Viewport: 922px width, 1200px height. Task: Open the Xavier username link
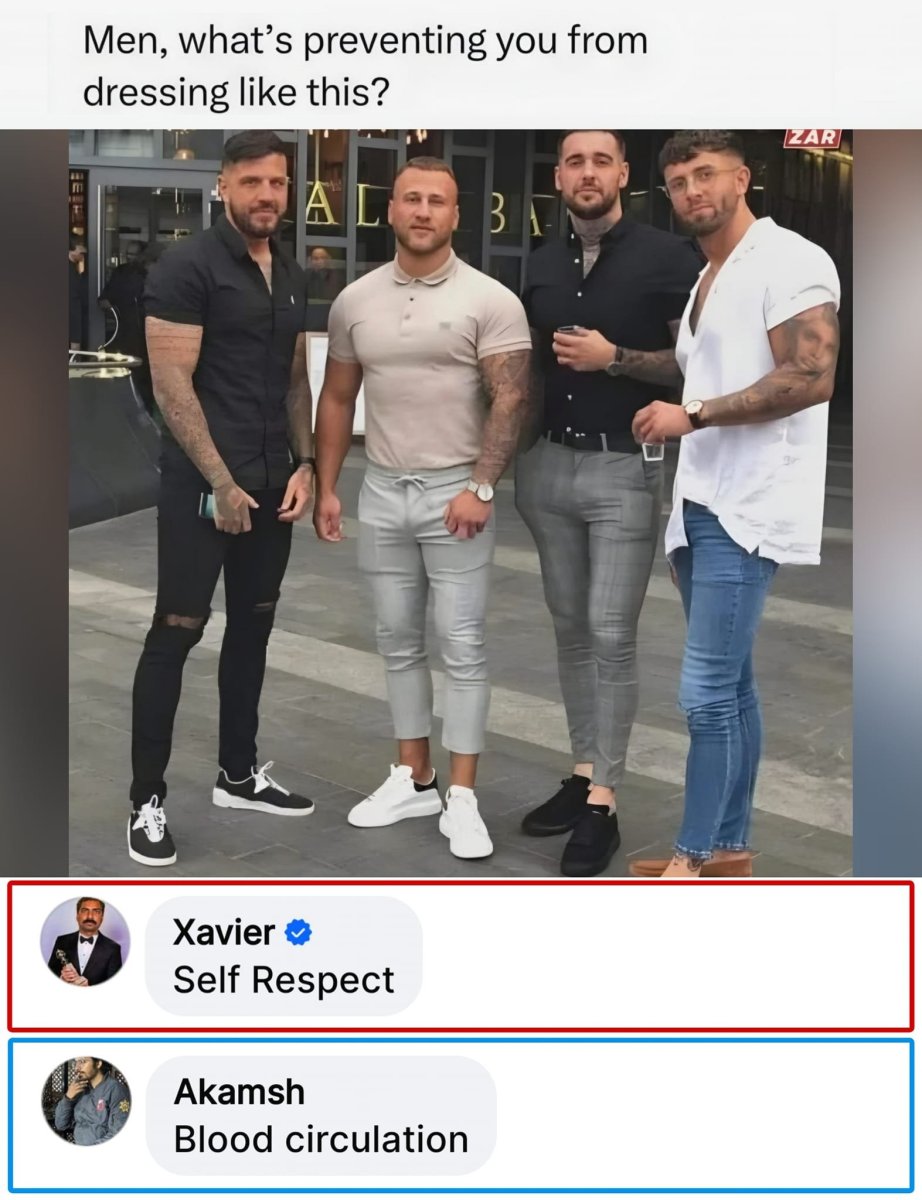pyautogui.click(x=224, y=933)
